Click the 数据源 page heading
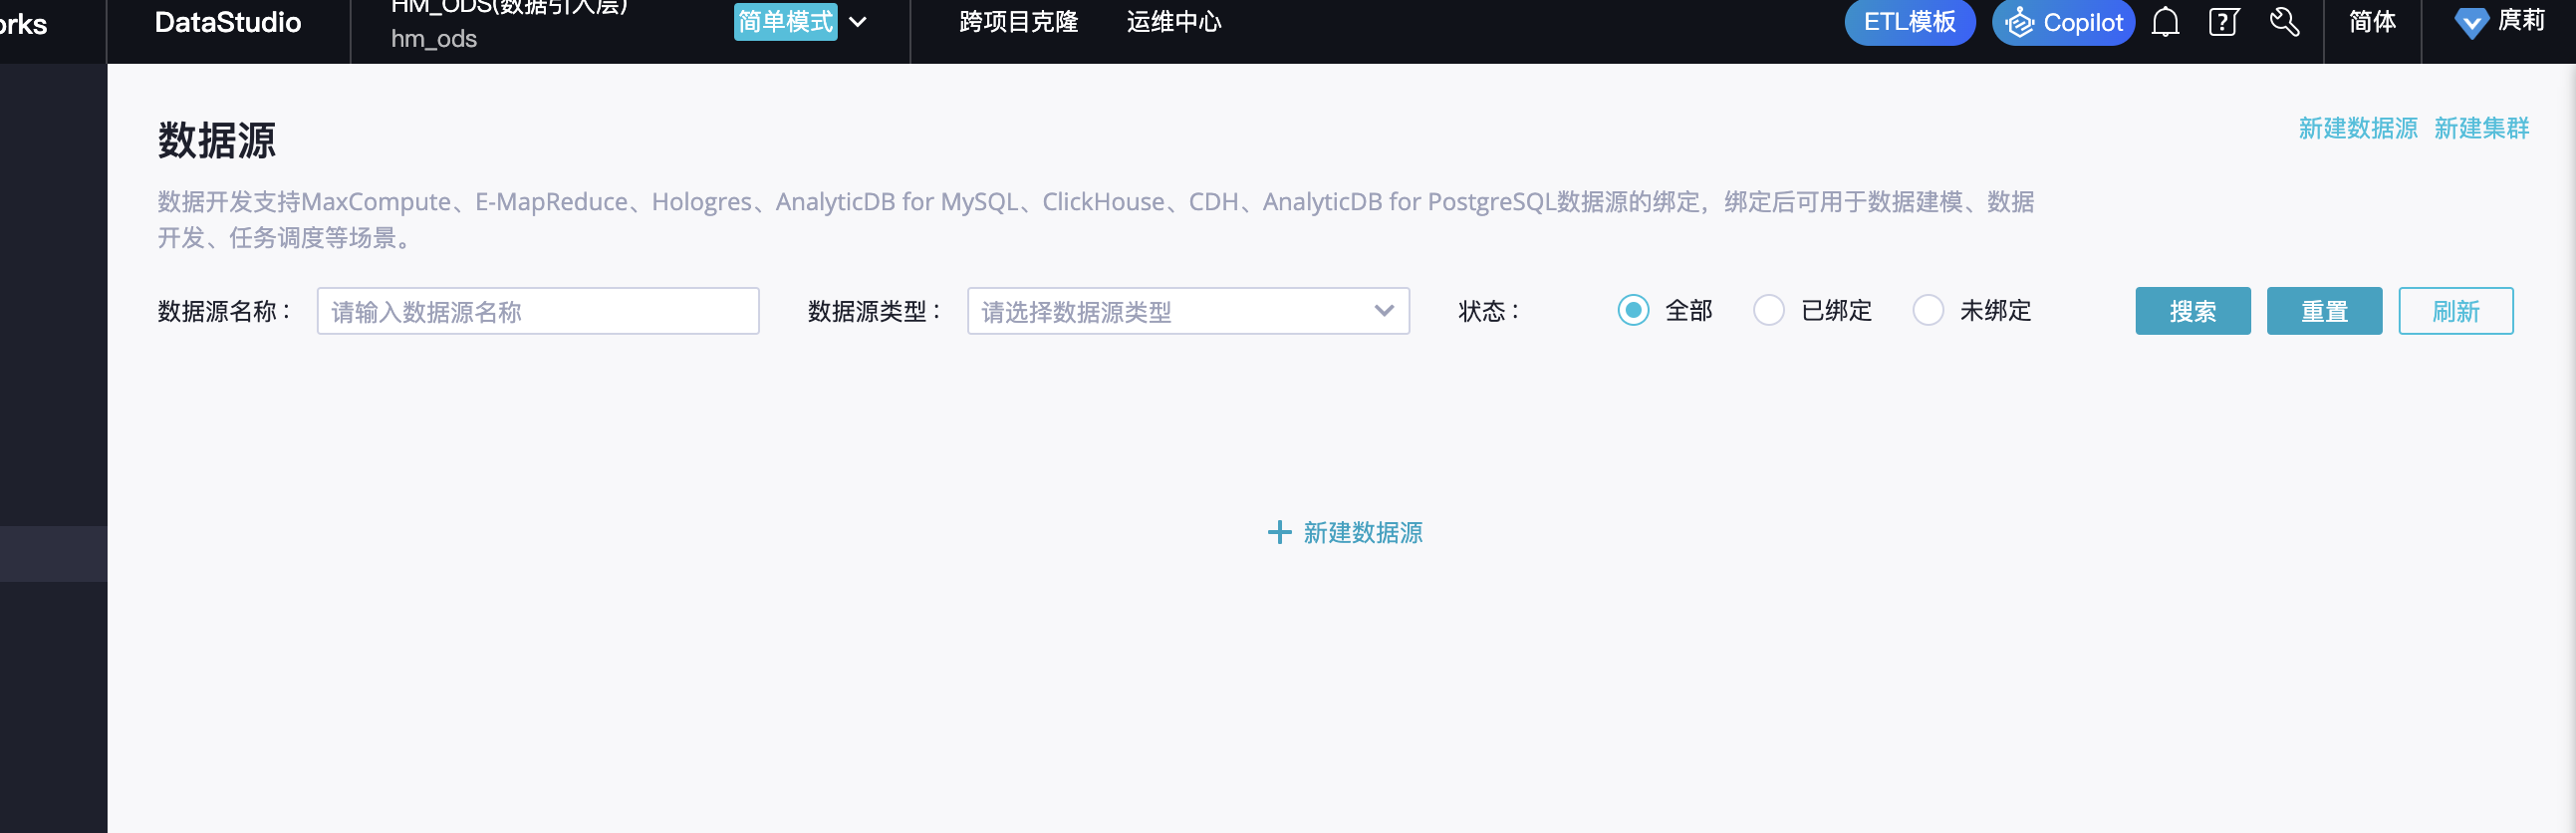Screen dimensions: 2576x833 (216, 140)
